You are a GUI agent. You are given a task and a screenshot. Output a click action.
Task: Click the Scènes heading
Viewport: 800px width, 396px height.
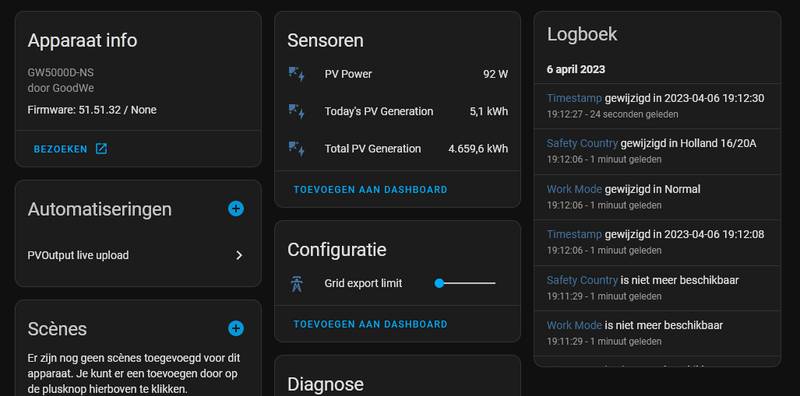coord(57,329)
